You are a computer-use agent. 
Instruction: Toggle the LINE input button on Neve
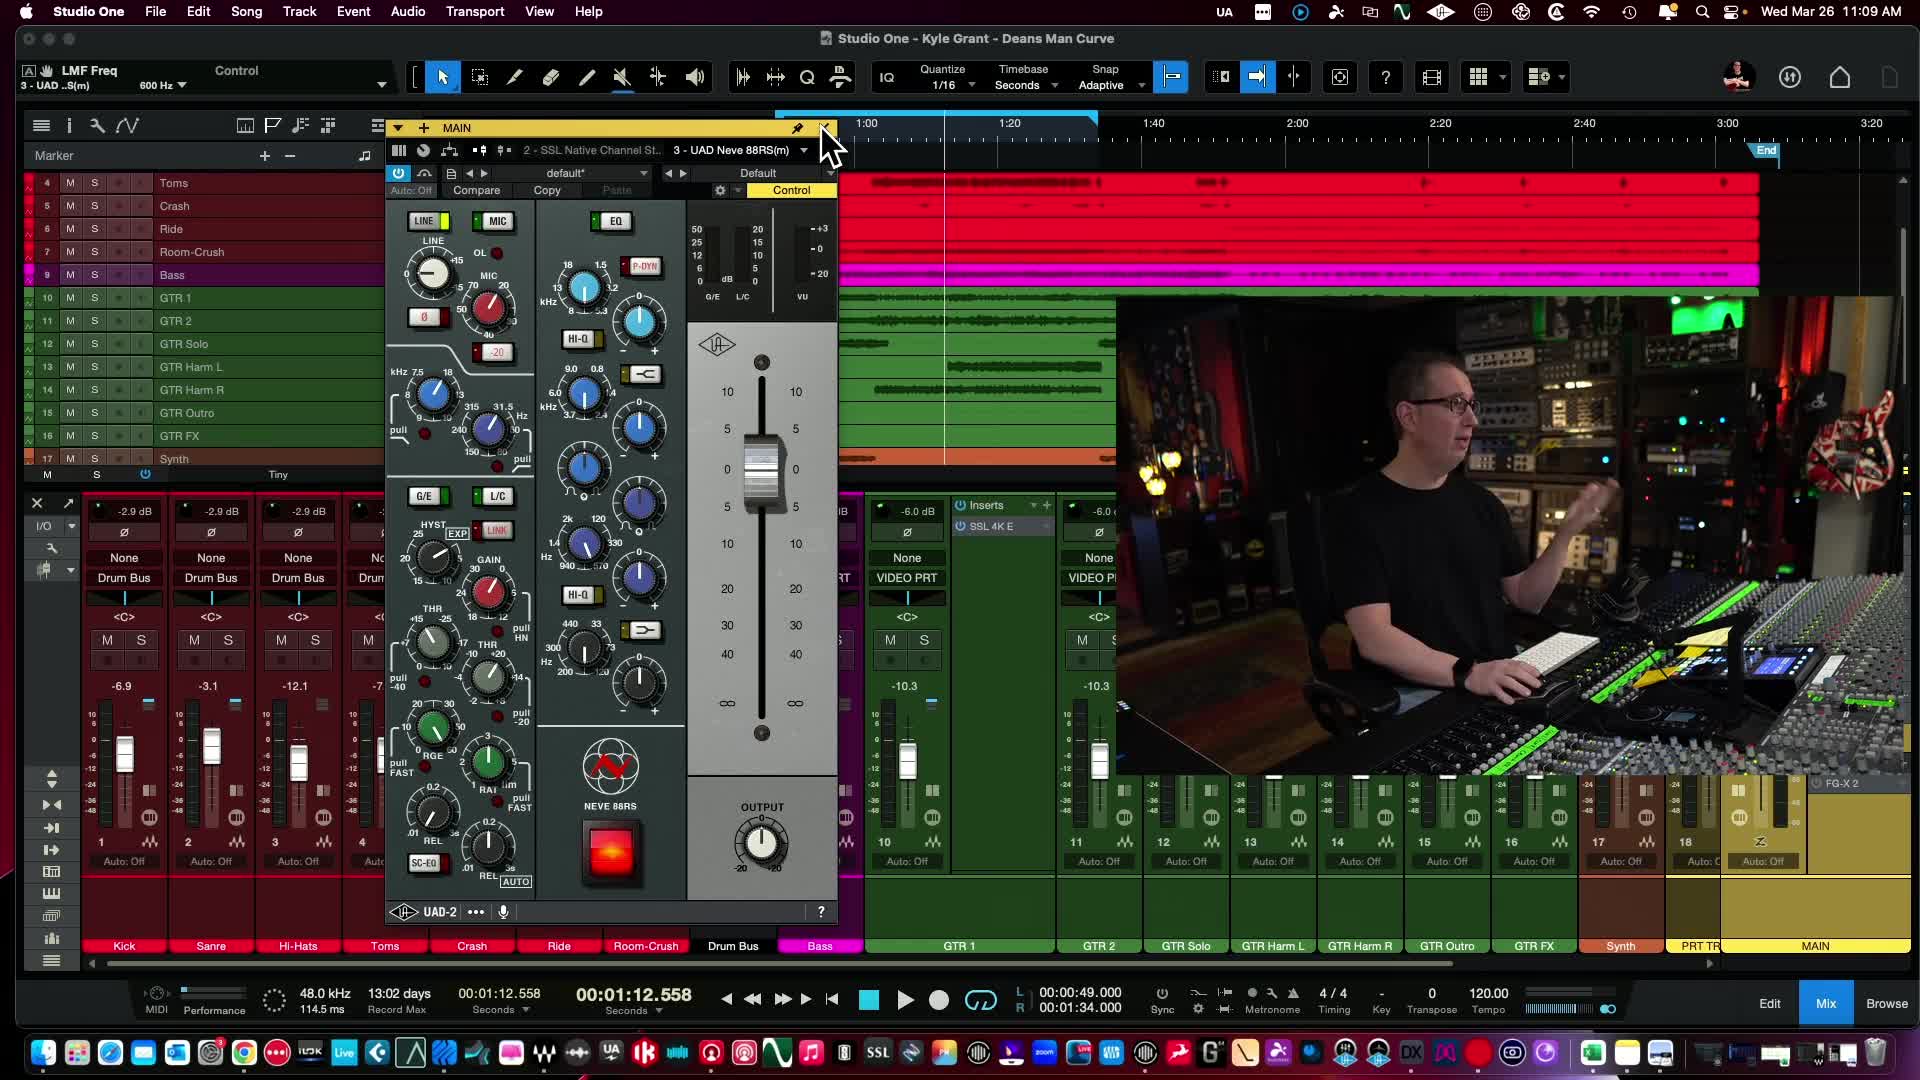[429, 221]
